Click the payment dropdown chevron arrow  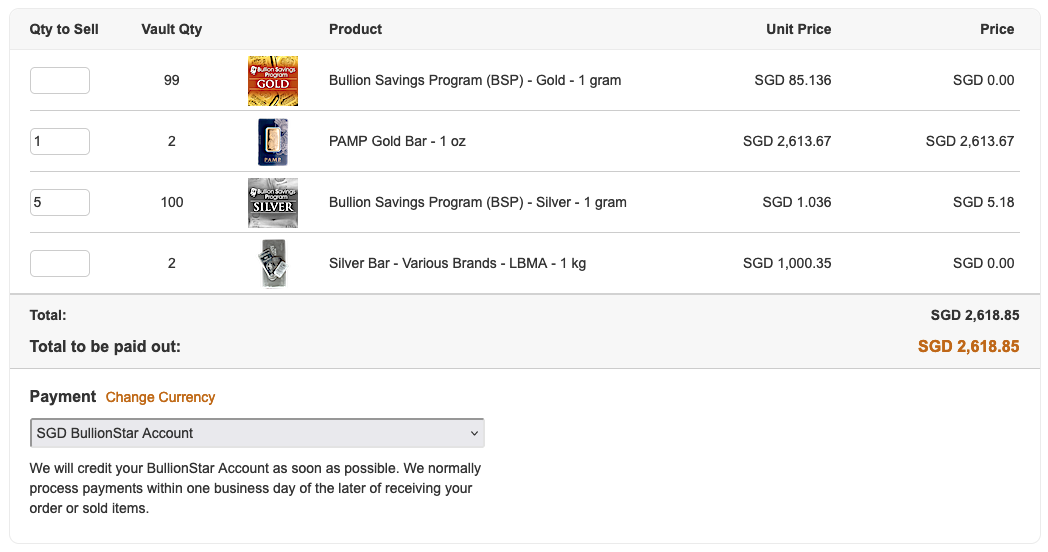point(474,433)
